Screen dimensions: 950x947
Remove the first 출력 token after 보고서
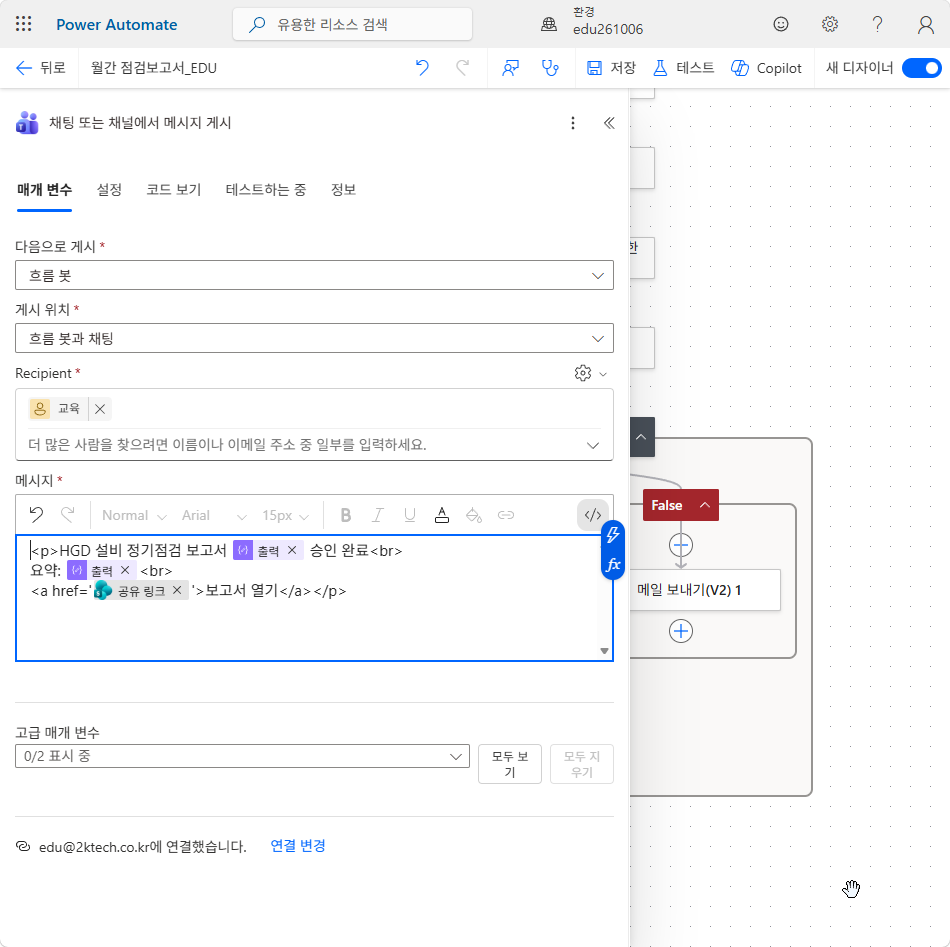pos(292,550)
